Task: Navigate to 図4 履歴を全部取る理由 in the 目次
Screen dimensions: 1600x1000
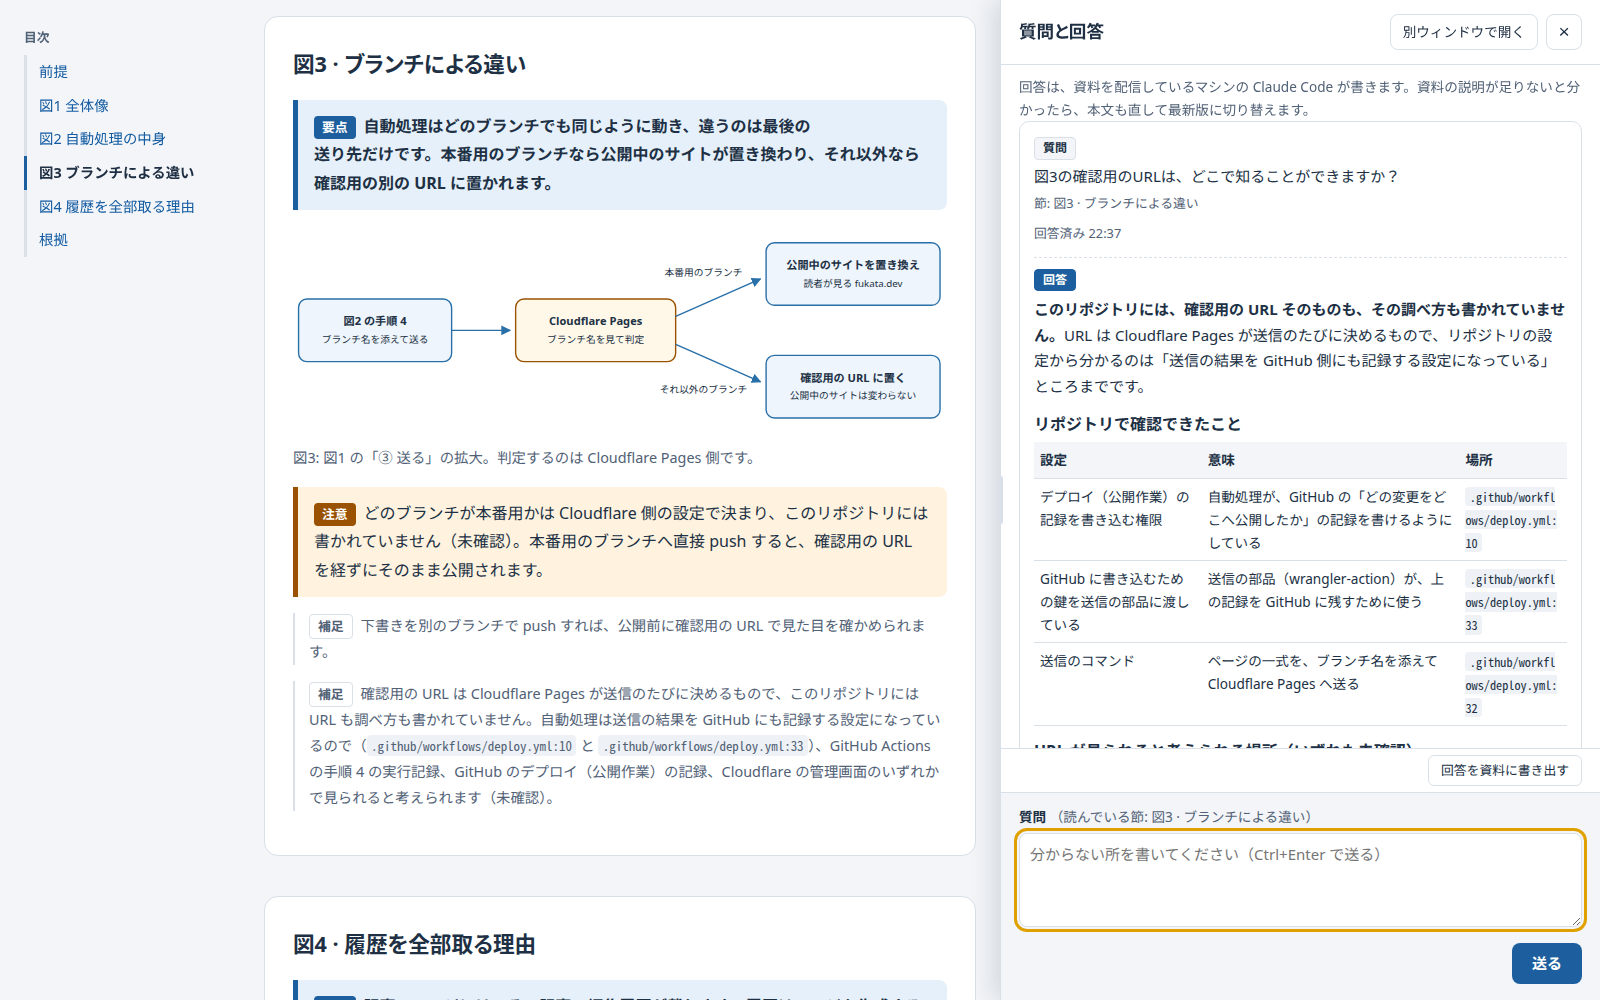Action: point(117,207)
